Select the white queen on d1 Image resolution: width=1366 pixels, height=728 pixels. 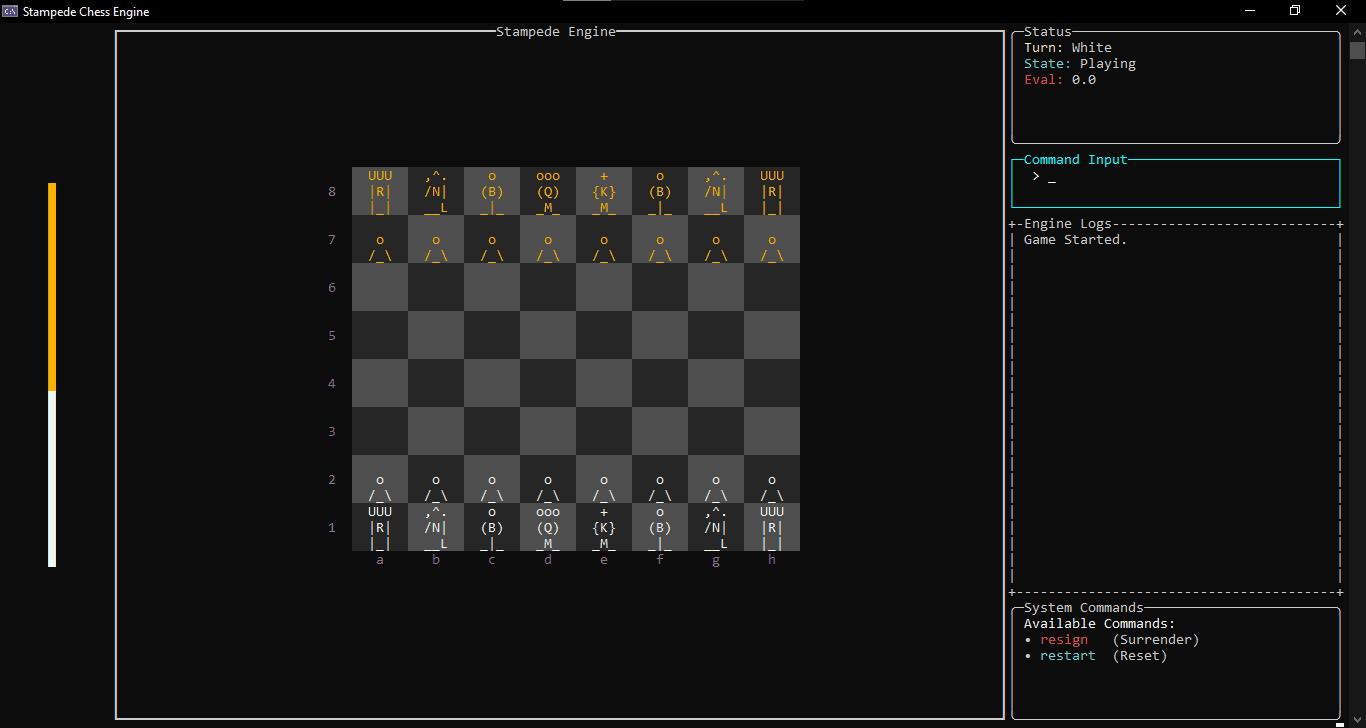pyautogui.click(x=547, y=527)
